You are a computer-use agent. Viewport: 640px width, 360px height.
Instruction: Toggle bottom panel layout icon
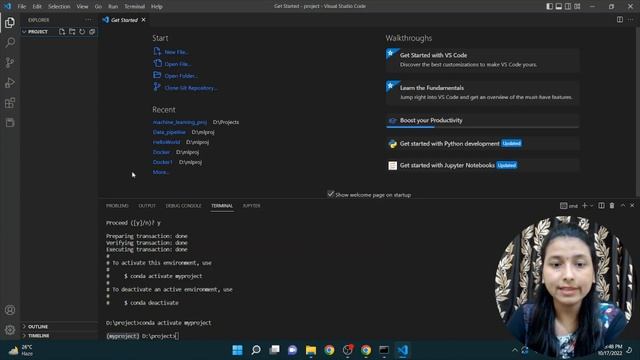[x=559, y=6]
